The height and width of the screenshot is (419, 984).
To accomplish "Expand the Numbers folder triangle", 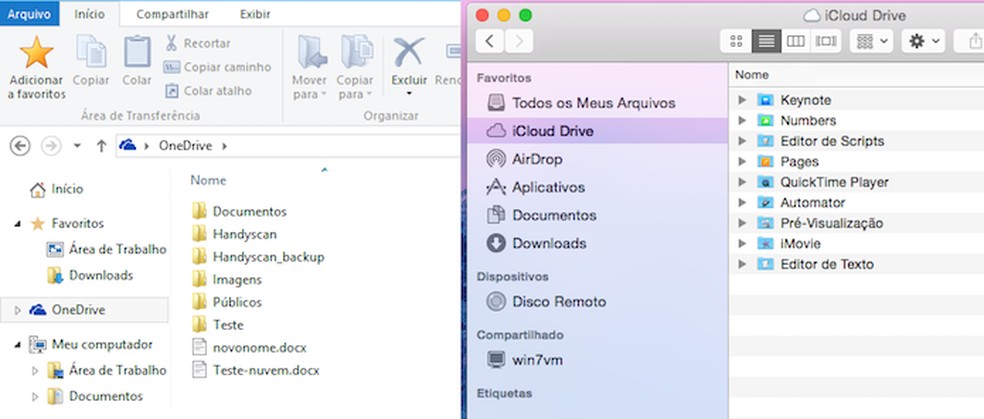I will 742,120.
